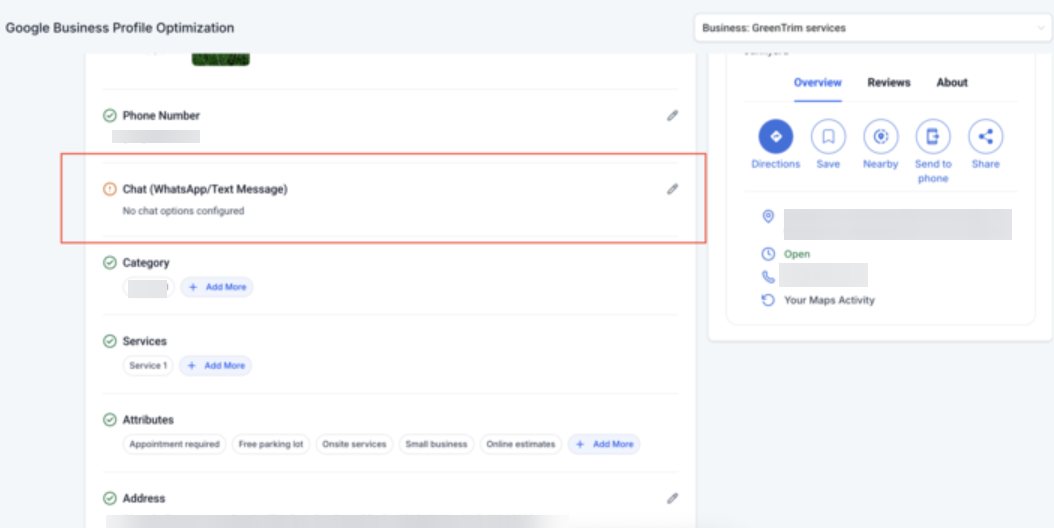Select the Free parking lot attribute chip

click(x=271, y=445)
